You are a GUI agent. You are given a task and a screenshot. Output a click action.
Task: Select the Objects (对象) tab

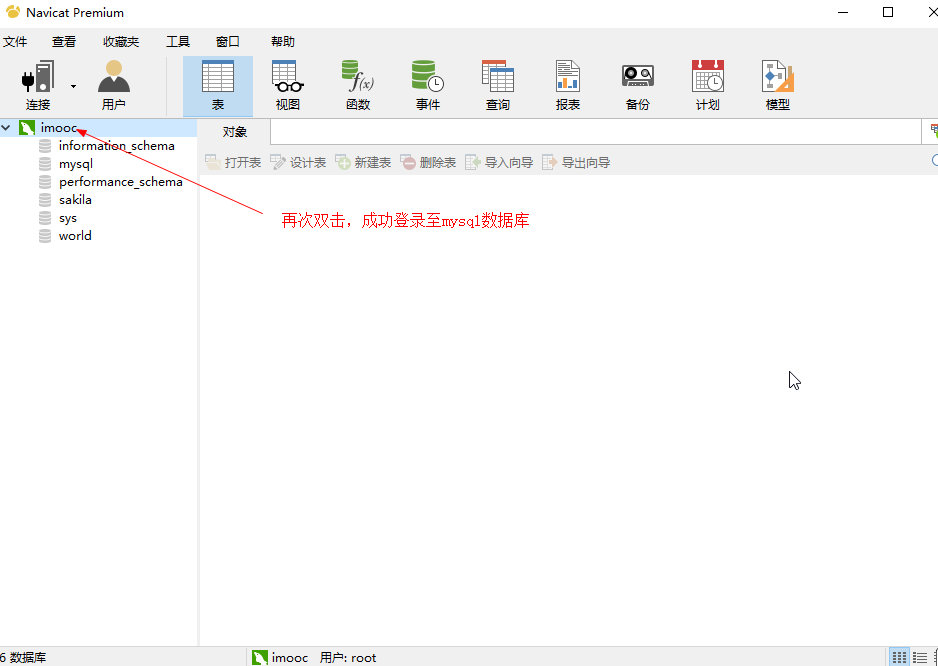point(235,132)
